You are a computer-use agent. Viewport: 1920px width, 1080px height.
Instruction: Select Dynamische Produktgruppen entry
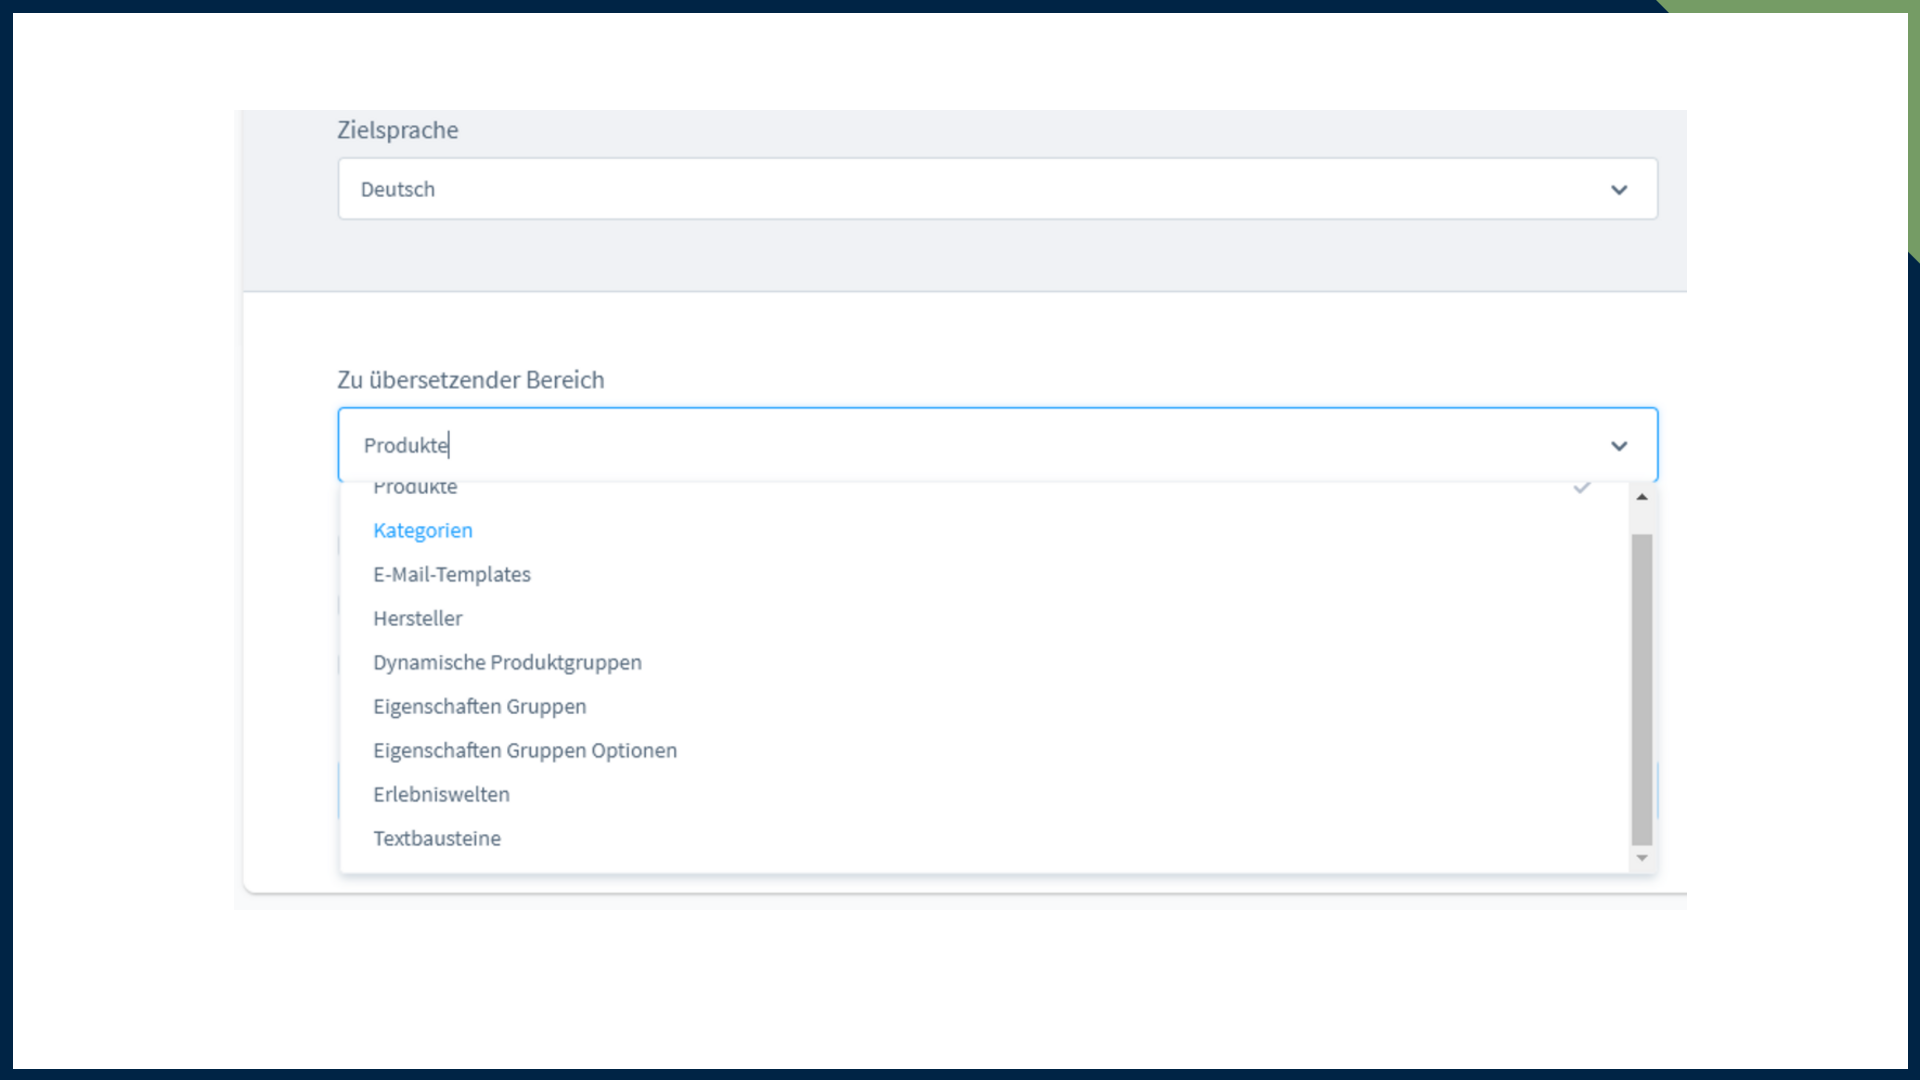coord(507,663)
